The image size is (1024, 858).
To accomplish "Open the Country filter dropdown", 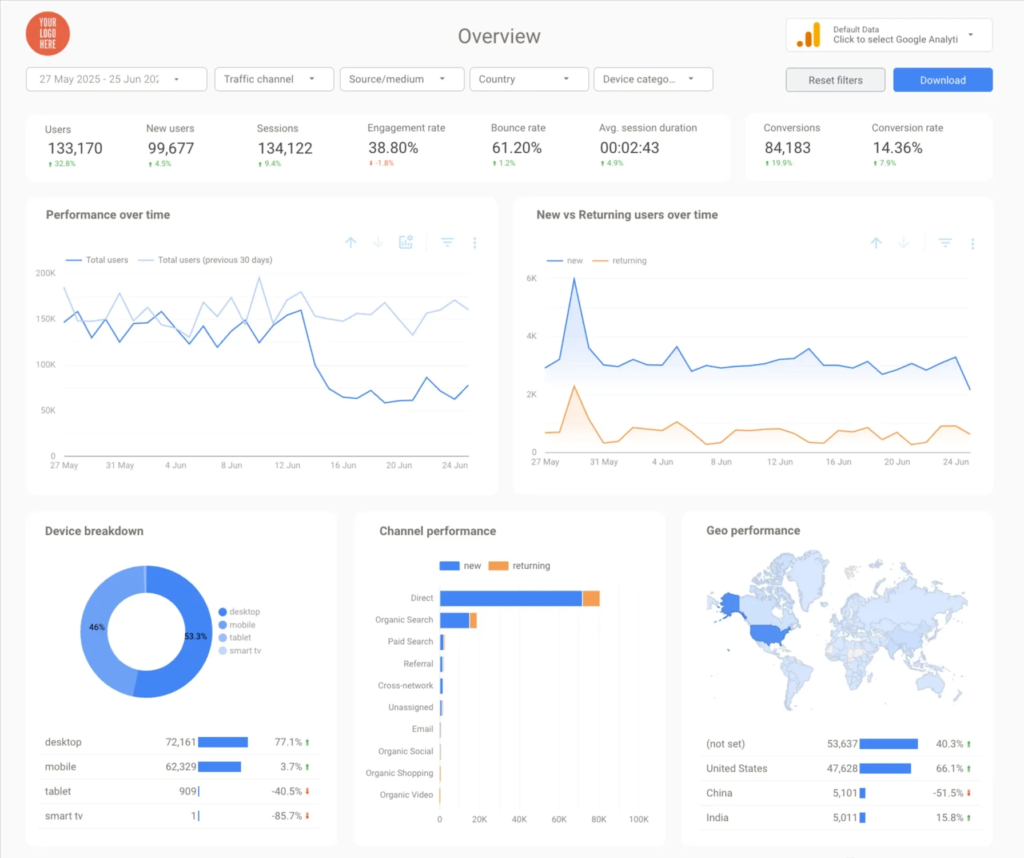I will coord(529,79).
